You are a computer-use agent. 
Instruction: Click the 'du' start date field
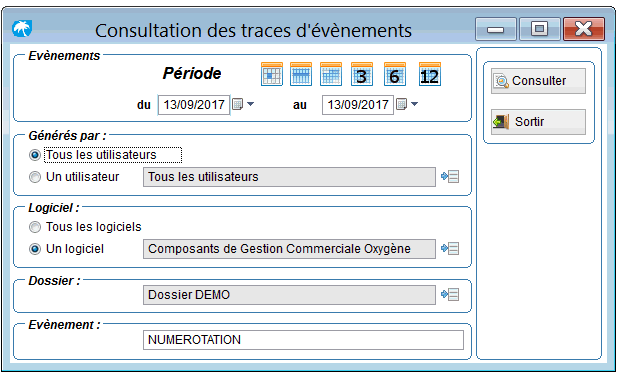[194, 105]
